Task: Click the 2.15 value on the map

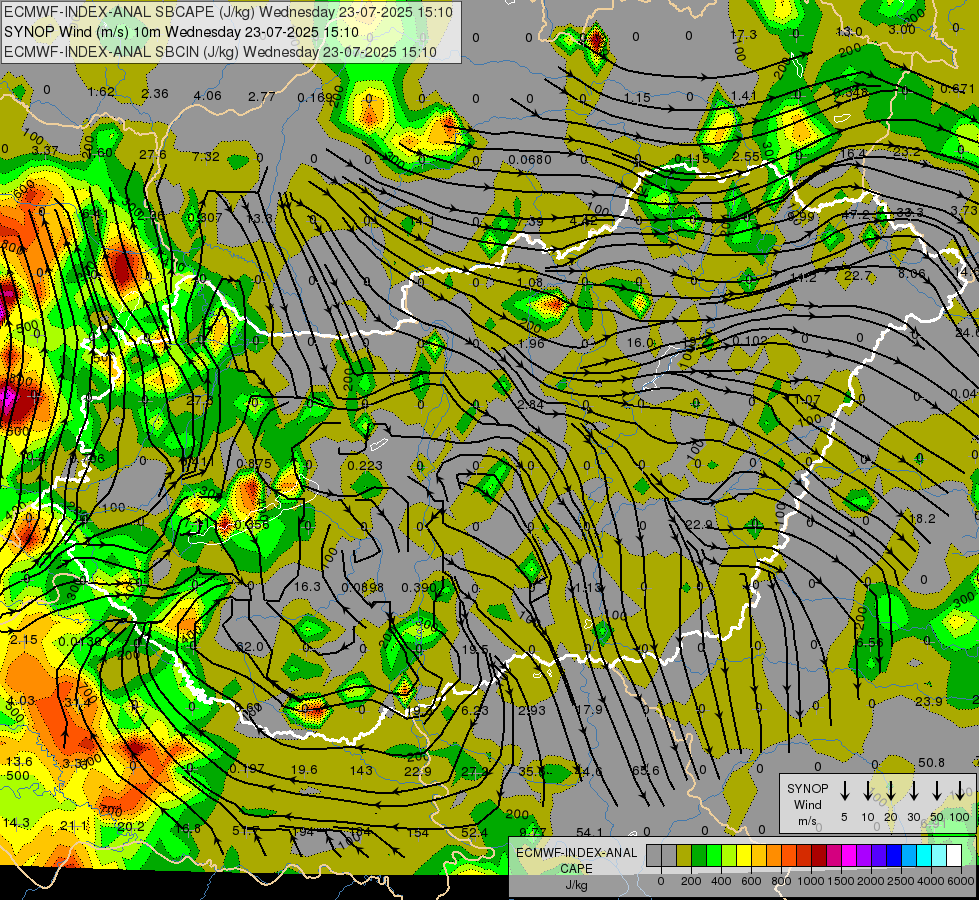Action: coord(24,640)
